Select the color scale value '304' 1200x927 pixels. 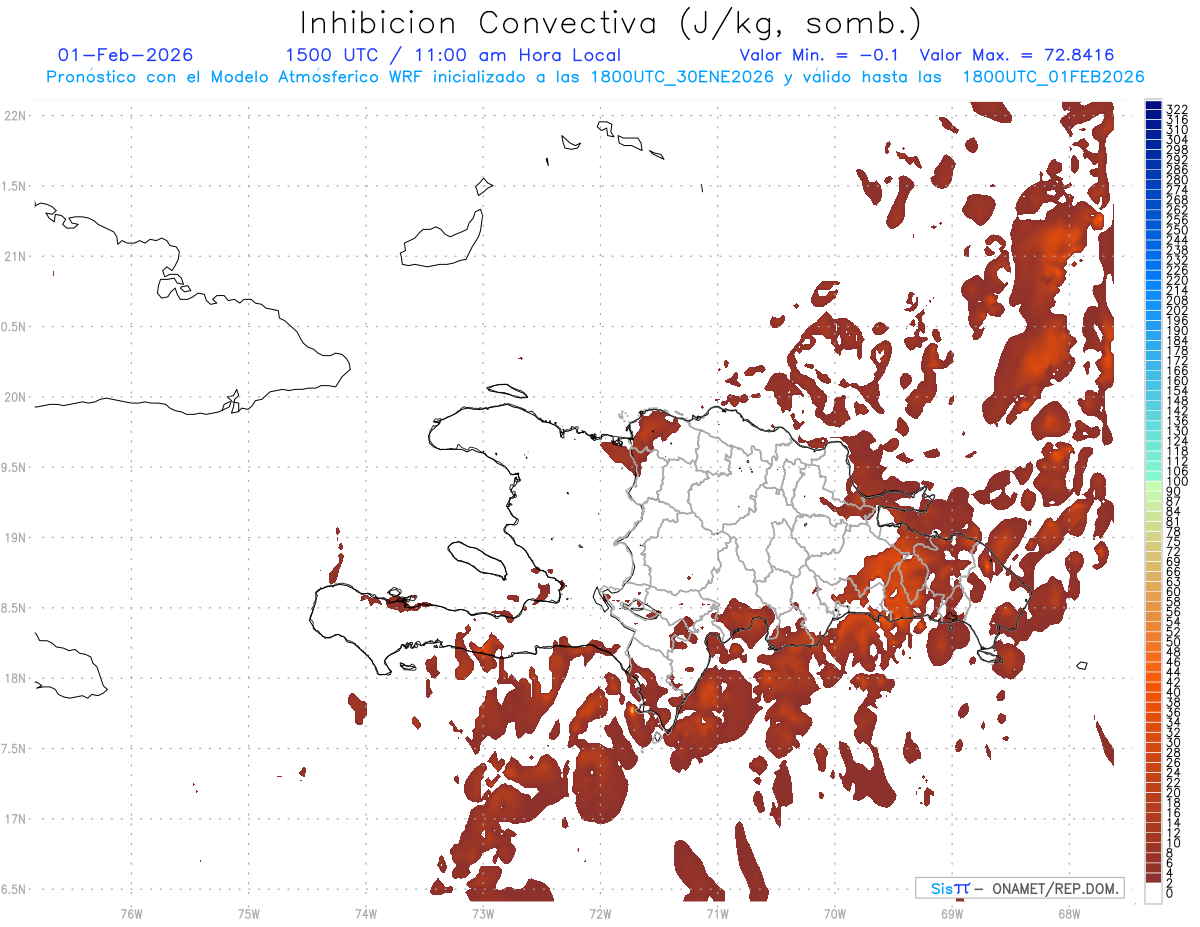coord(1177,140)
